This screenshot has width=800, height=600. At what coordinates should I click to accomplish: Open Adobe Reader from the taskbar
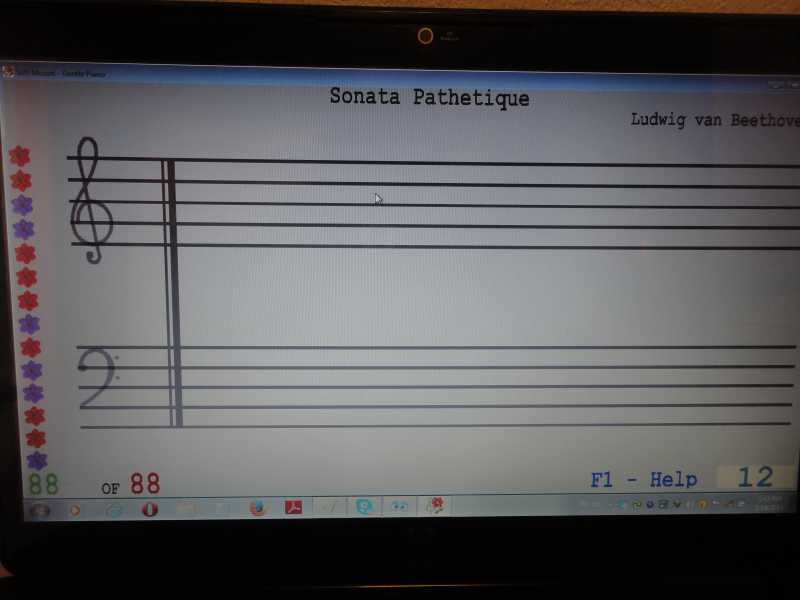293,507
